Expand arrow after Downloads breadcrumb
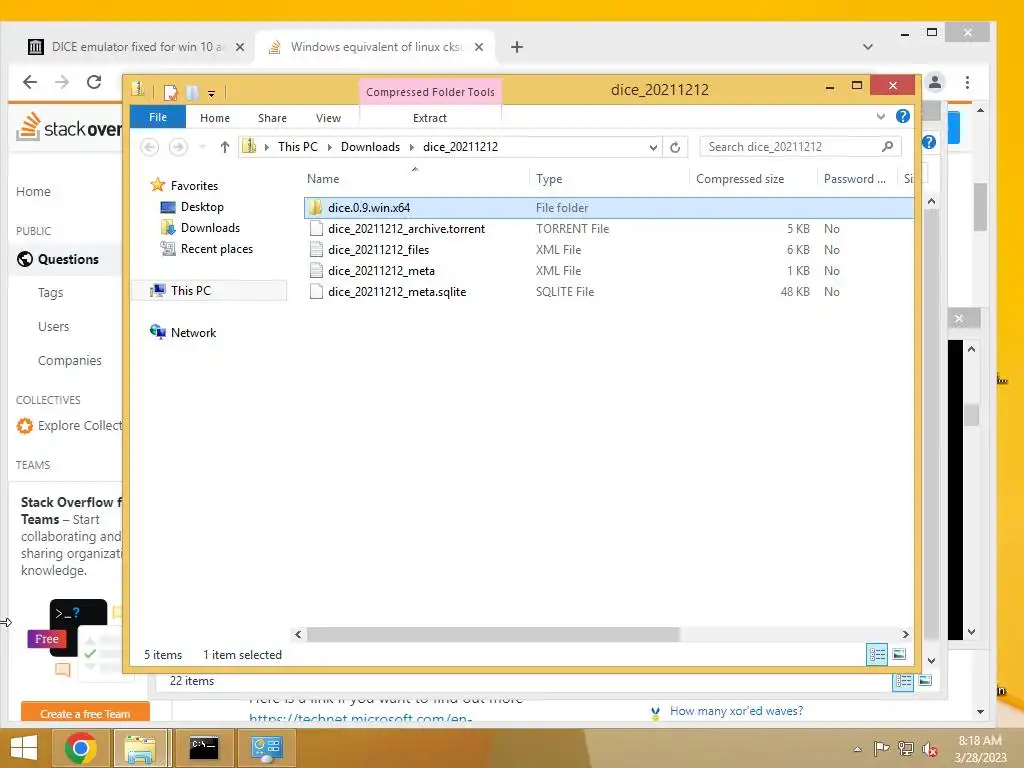The width and height of the screenshot is (1024, 768). 411,147
